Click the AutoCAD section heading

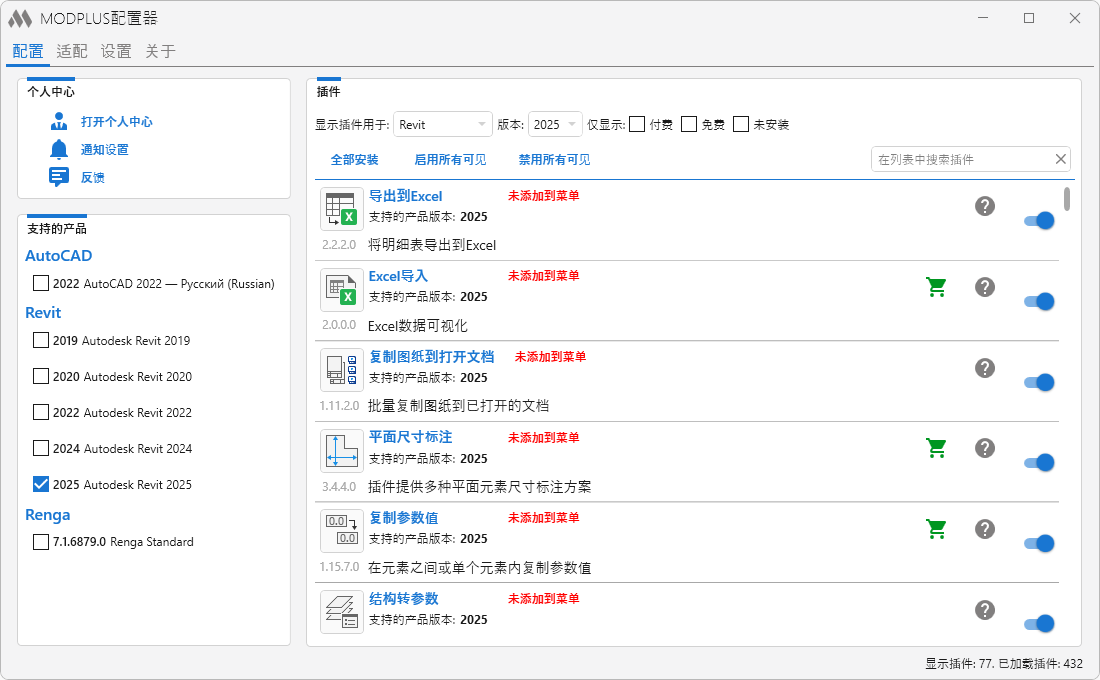(59, 255)
